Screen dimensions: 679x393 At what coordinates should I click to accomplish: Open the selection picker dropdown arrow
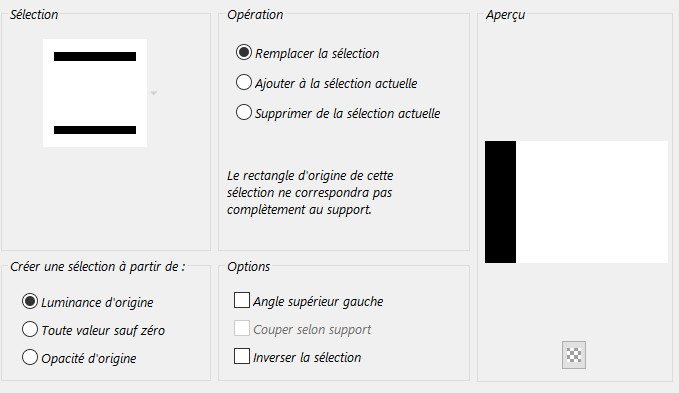(x=154, y=93)
